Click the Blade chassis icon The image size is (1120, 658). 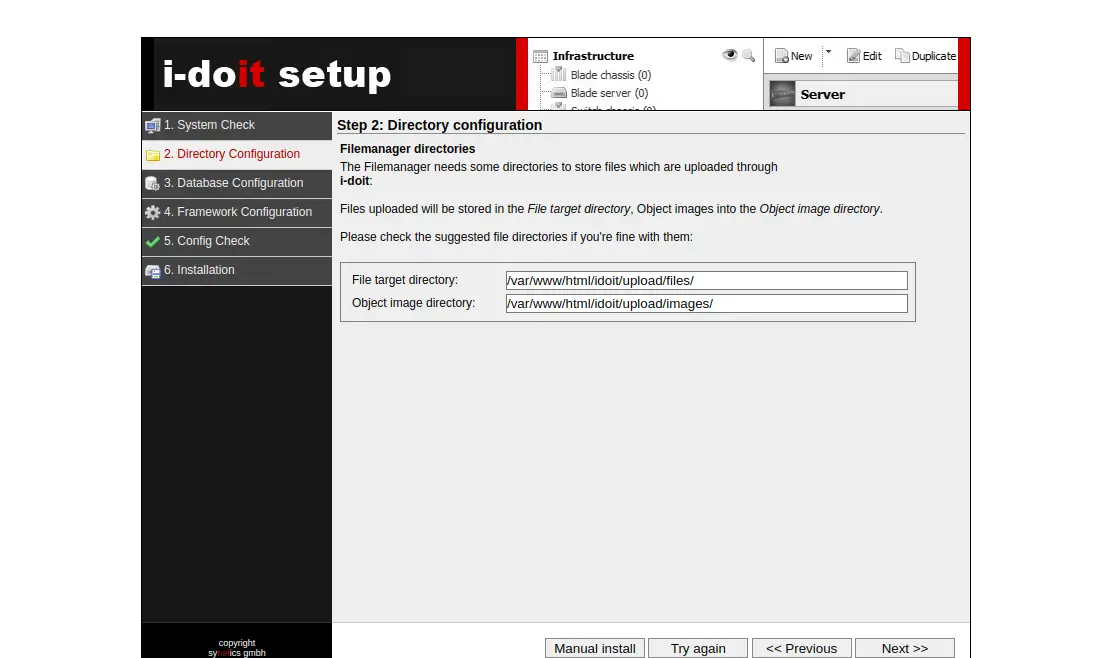559,74
